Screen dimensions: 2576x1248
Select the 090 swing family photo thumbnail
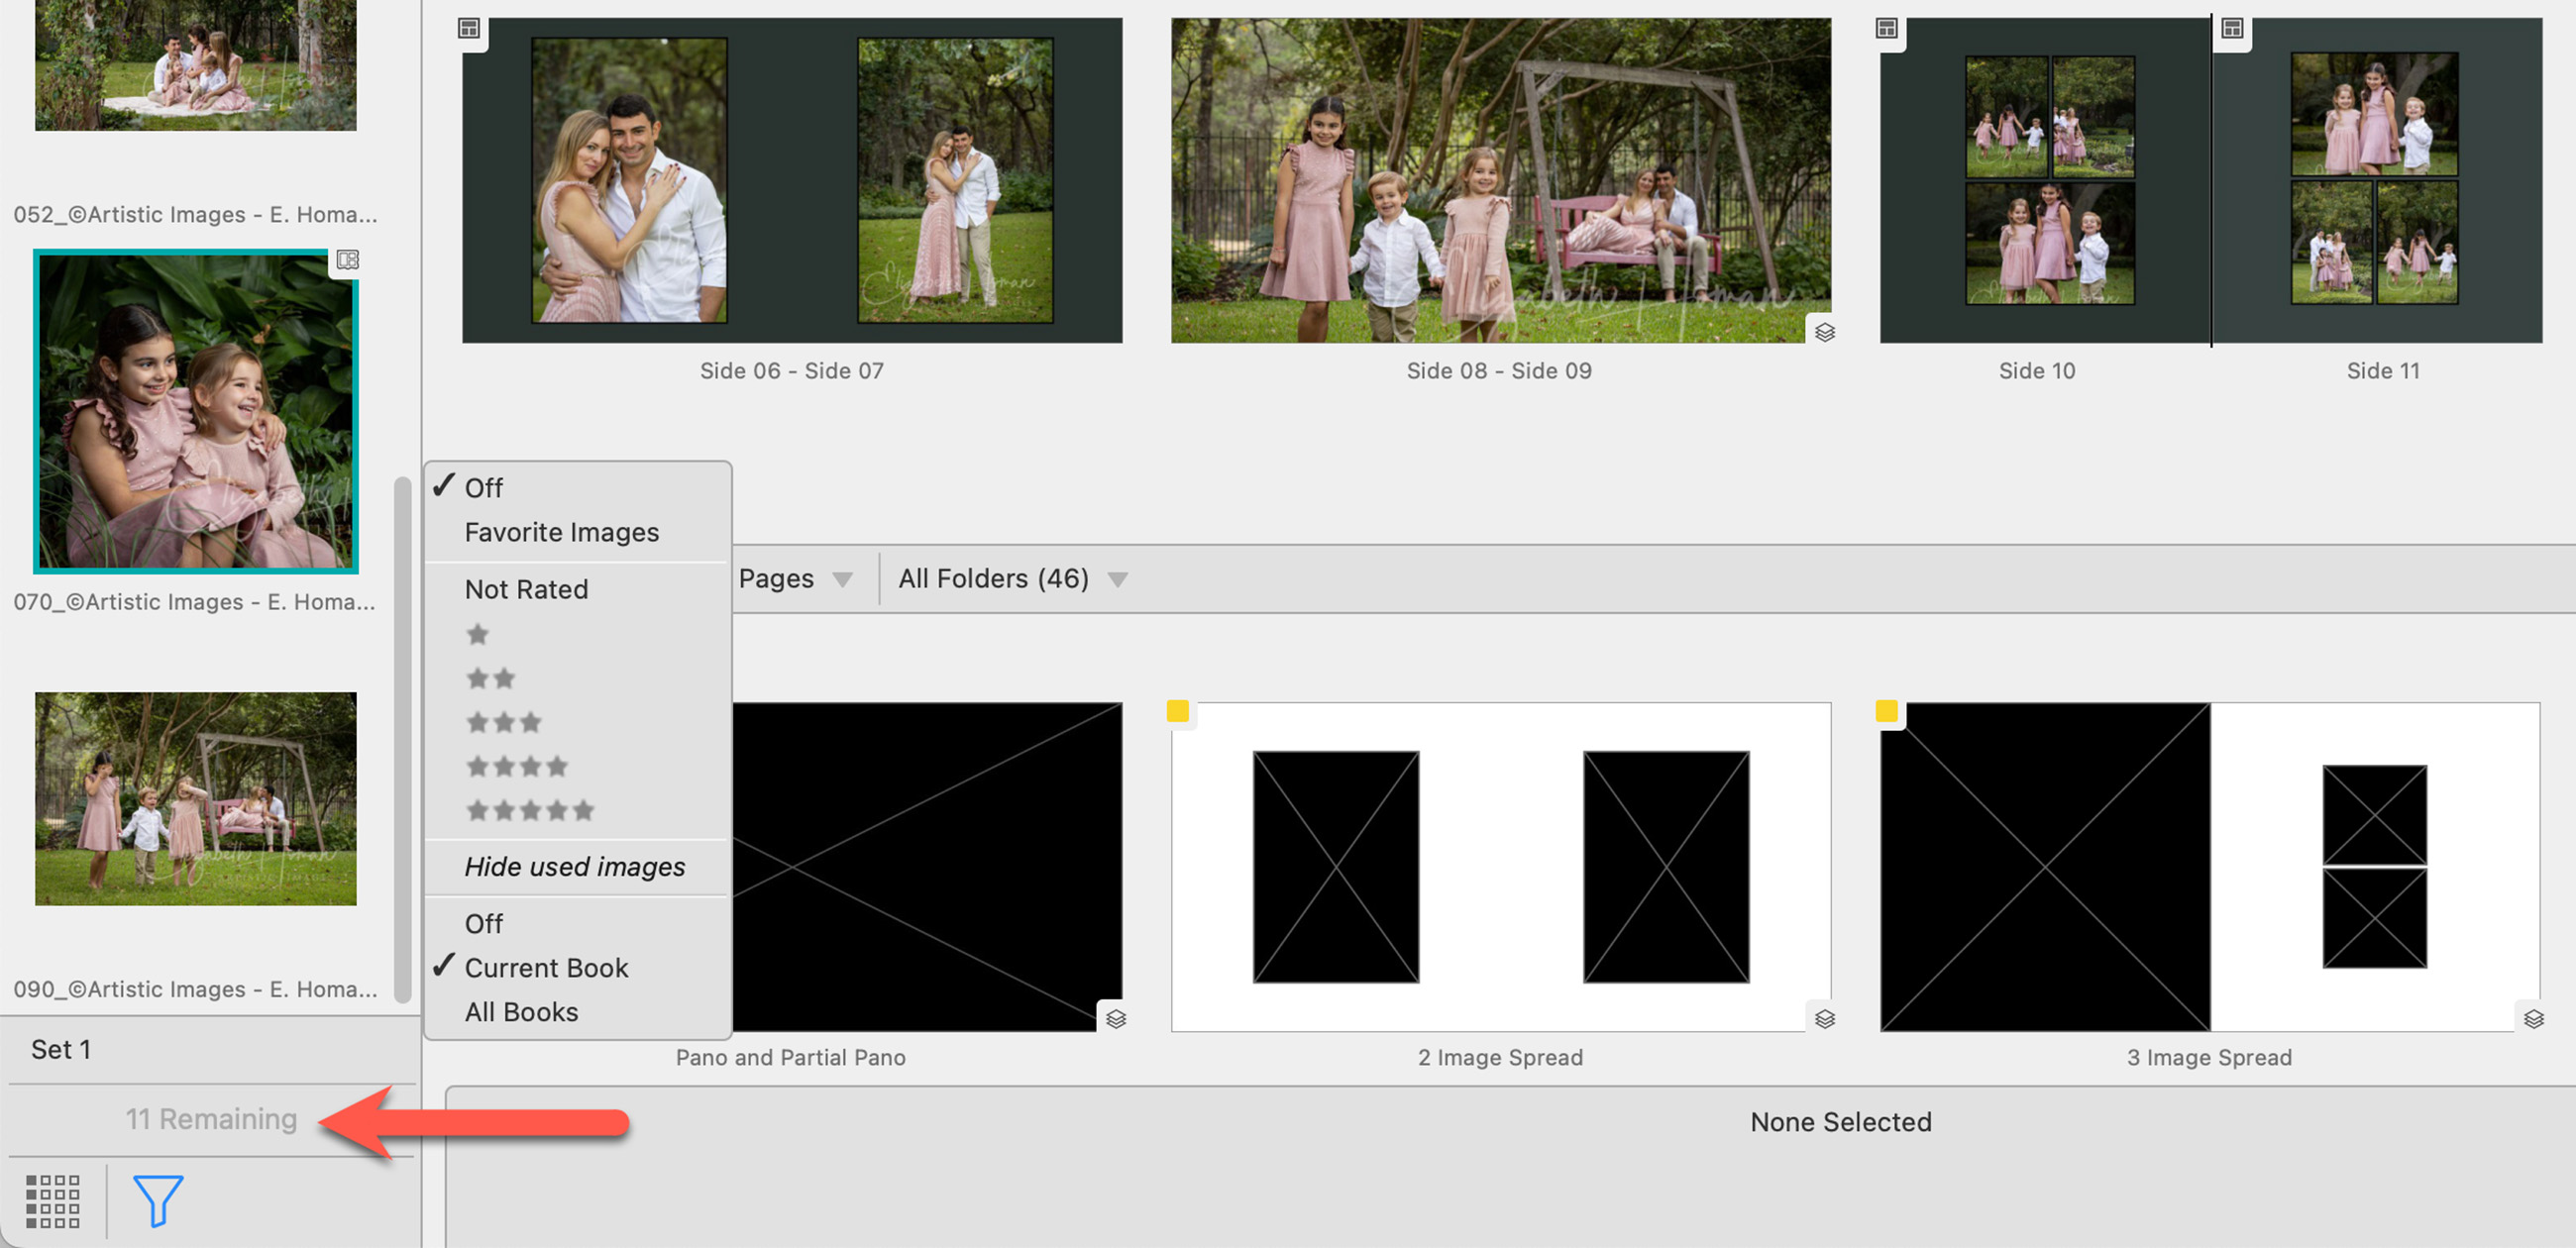(x=196, y=798)
